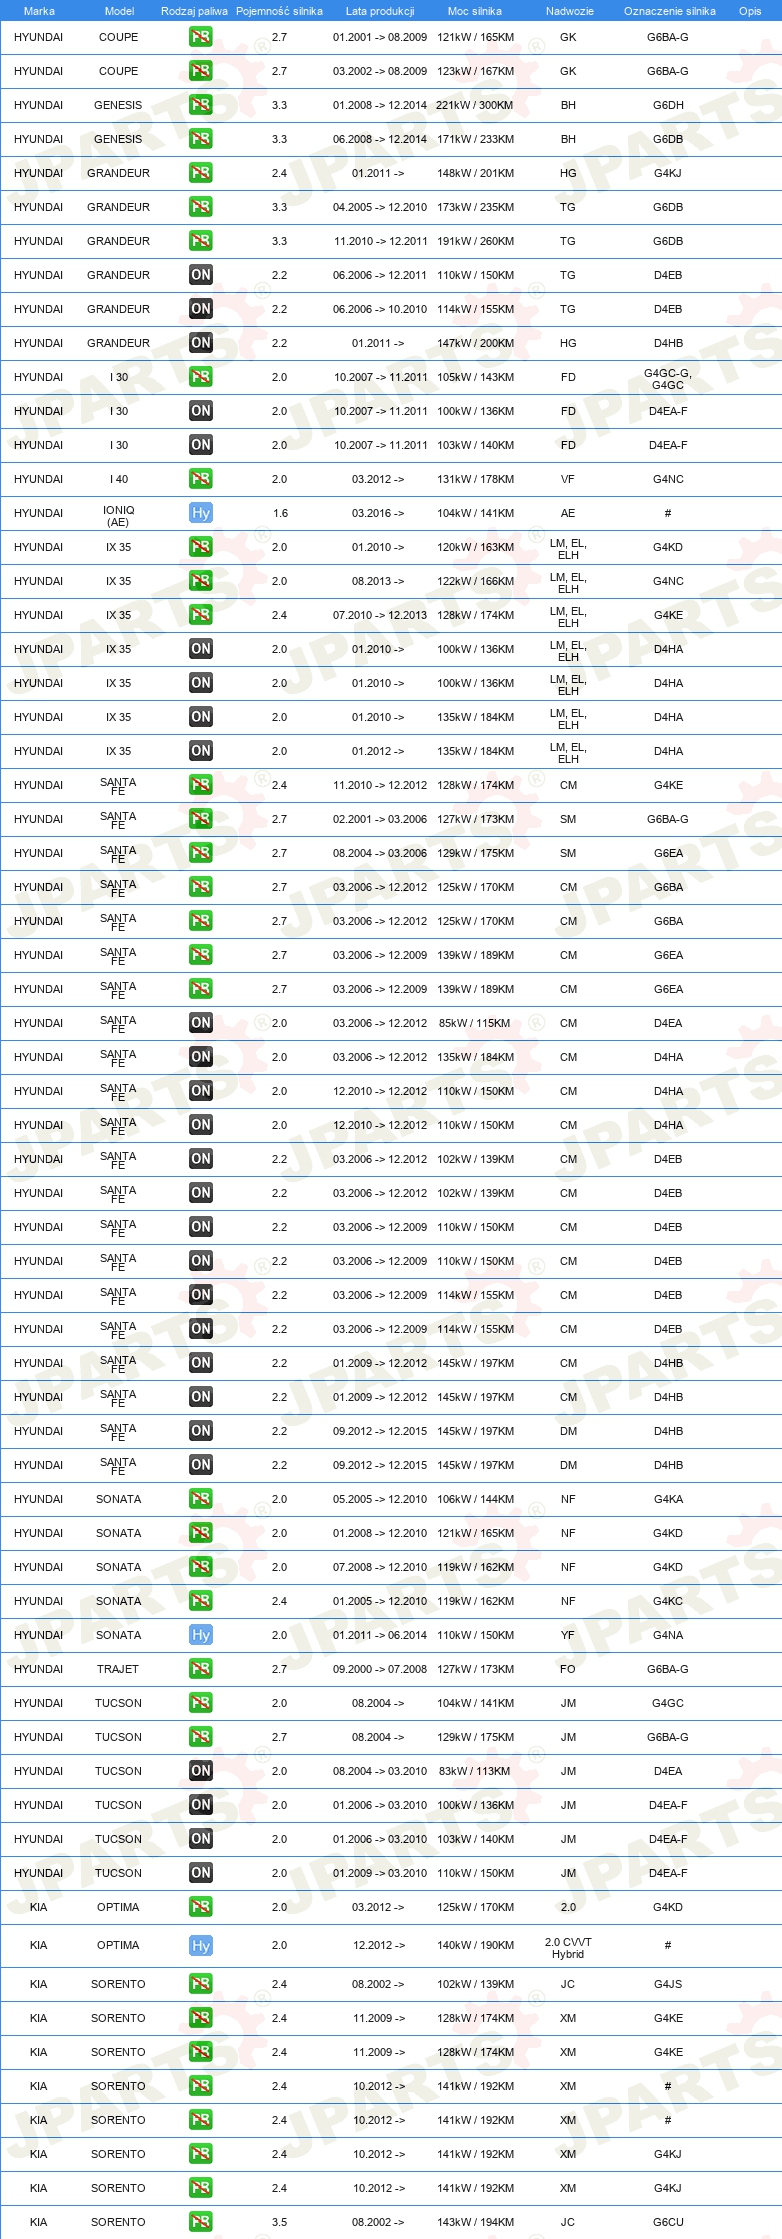The width and height of the screenshot is (782, 2239).
Task: Click petrol icon in Genesis 221kW row
Action: (x=200, y=105)
